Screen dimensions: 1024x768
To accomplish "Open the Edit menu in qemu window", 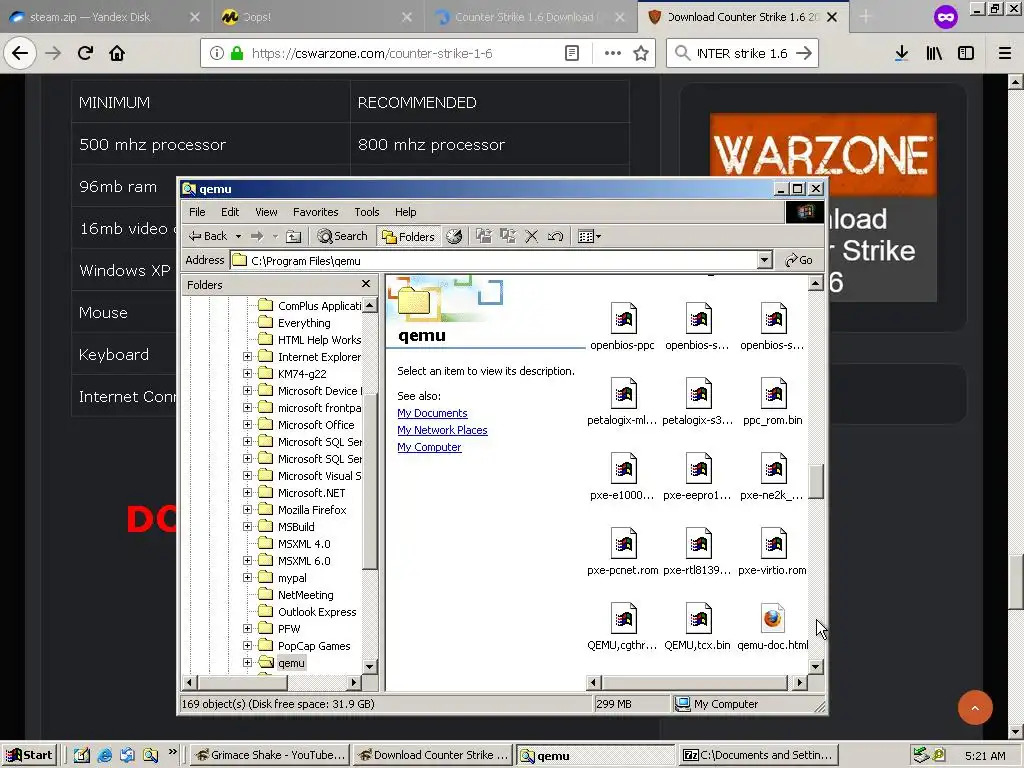I will (x=230, y=212).
